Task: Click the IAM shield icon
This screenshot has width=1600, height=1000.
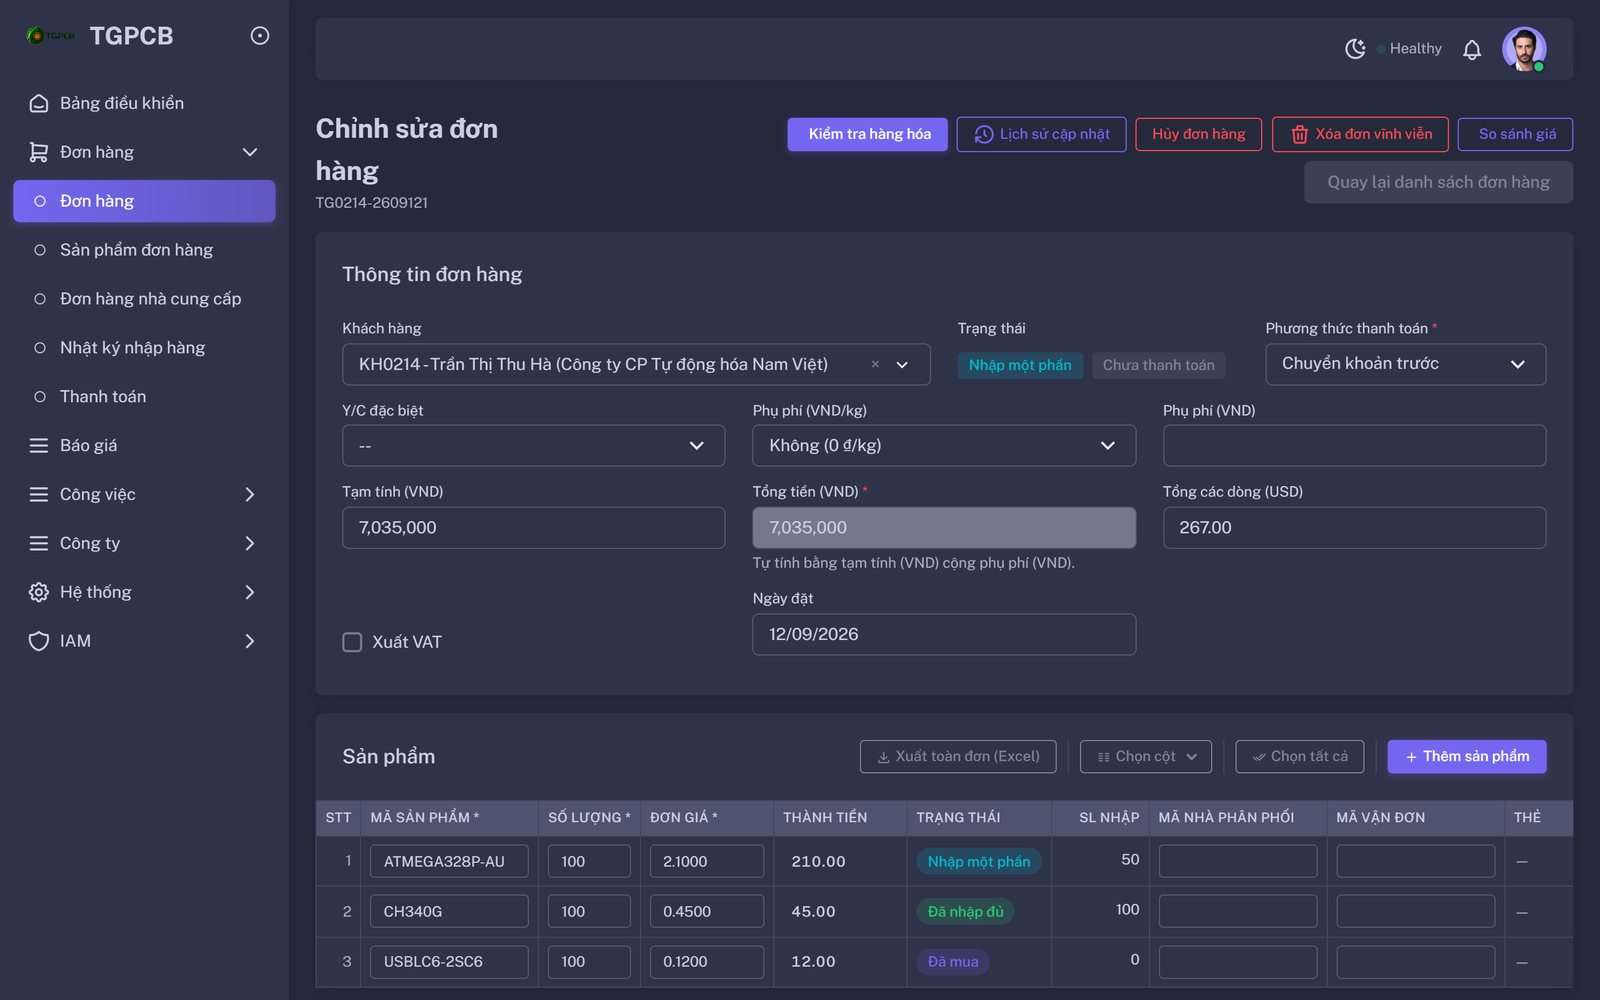Action: click(x=39, y=641)
